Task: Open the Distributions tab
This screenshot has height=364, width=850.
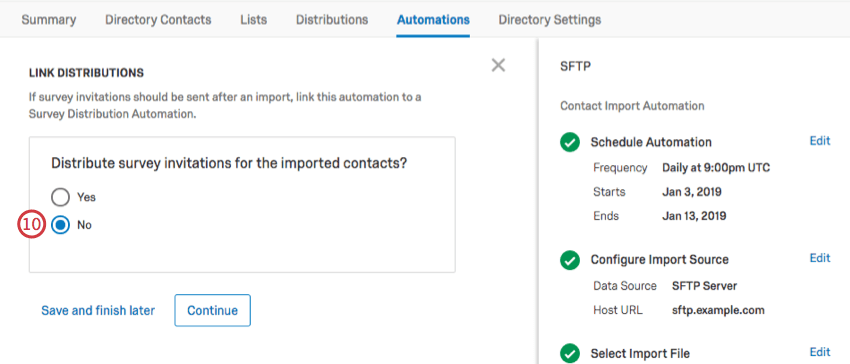Action: point(332,20)
